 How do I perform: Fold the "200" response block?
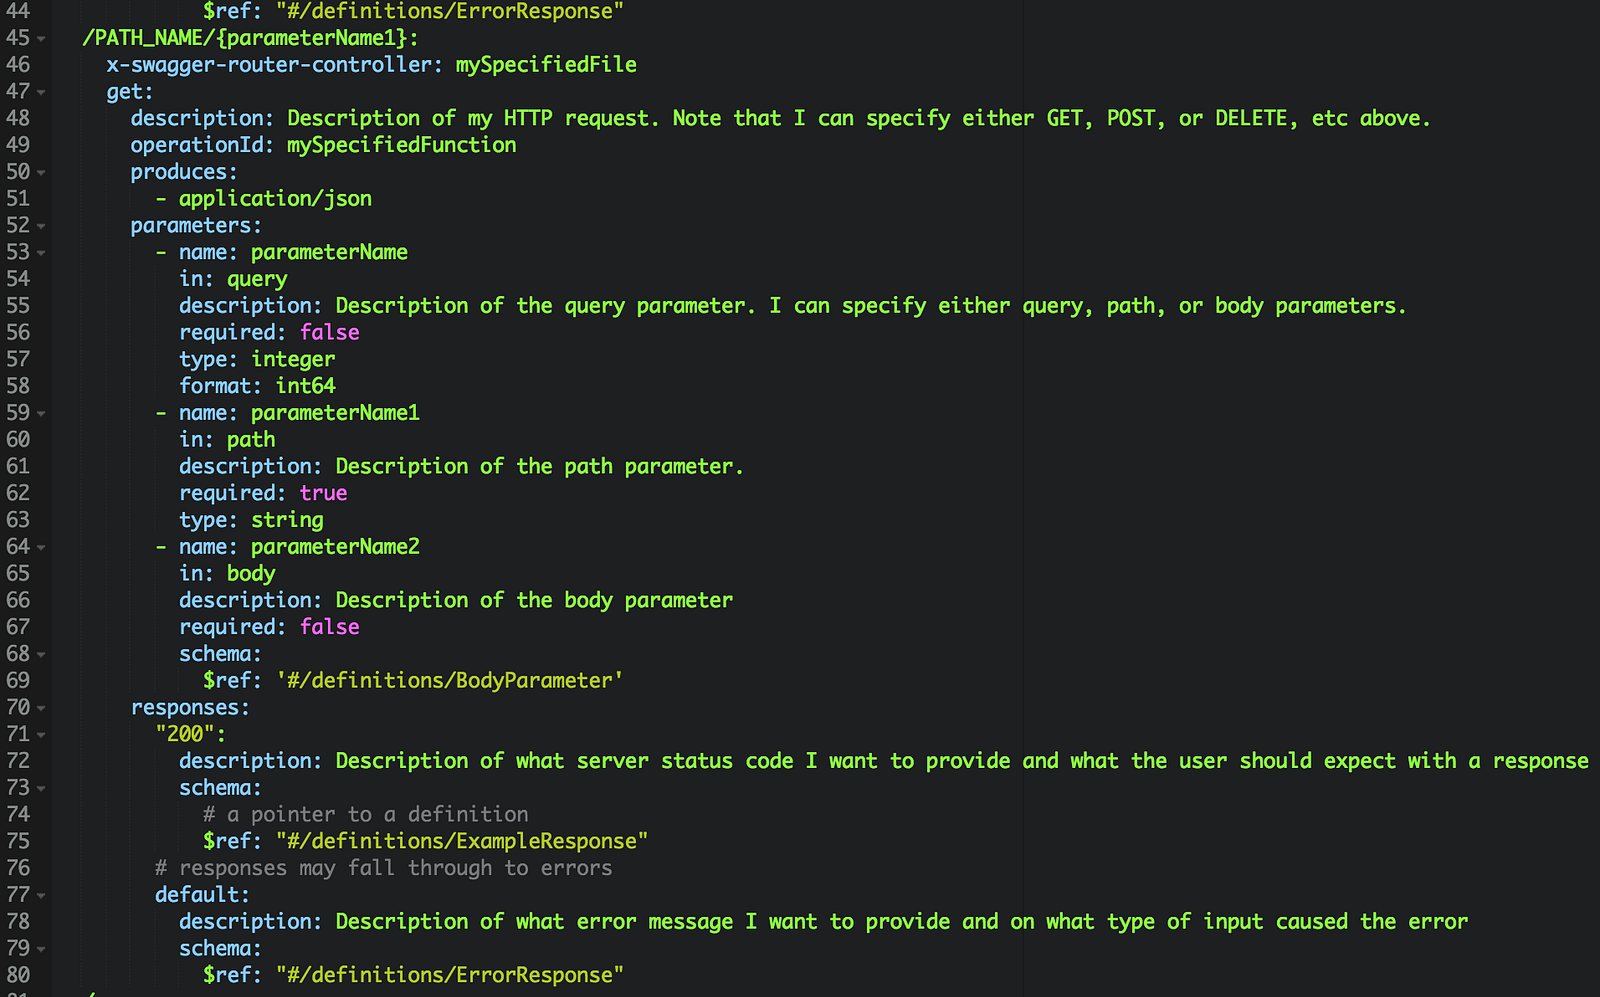click(41, 735)
